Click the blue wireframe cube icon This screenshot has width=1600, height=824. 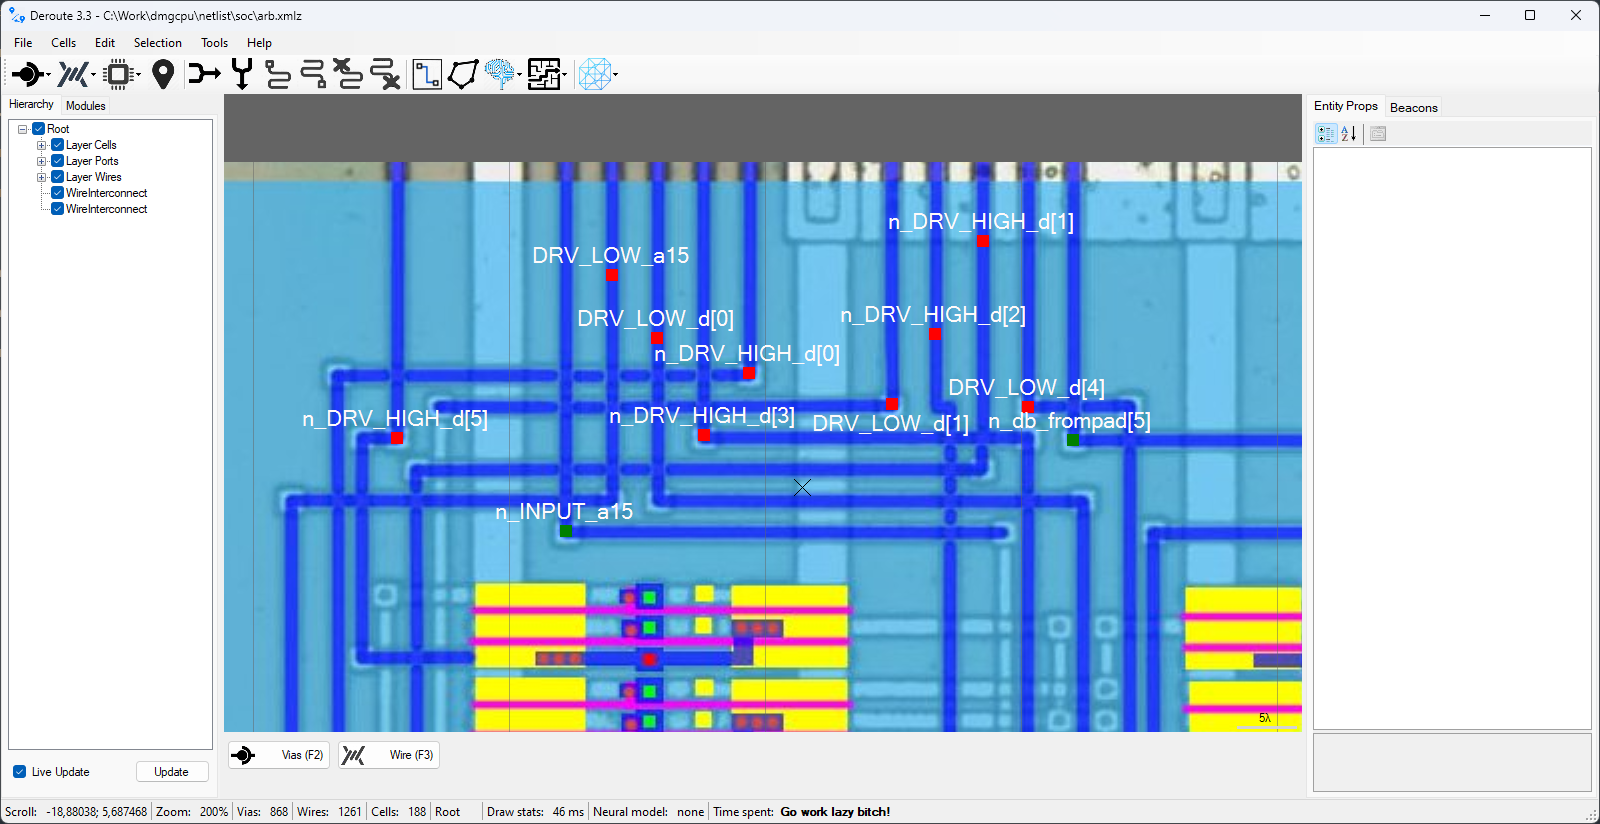tap(595, 74)
